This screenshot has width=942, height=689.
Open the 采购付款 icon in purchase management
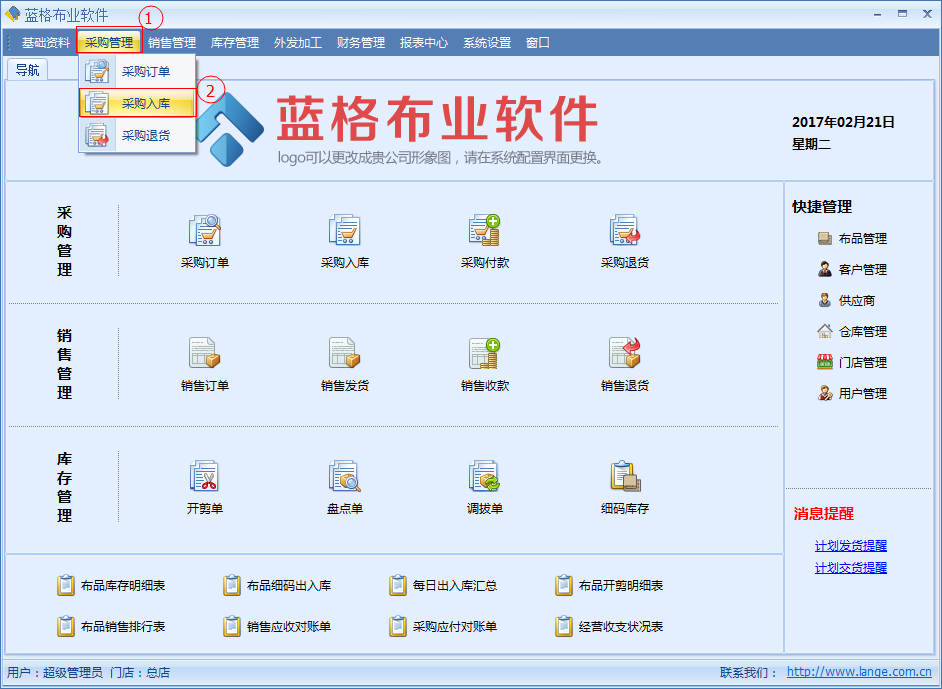tap(485, 232)
